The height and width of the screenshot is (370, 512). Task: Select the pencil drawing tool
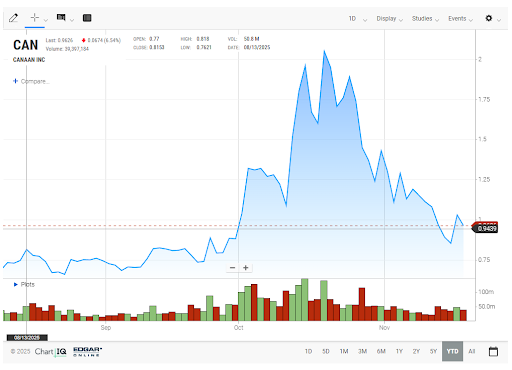pyautogui.click(x=13, y=18)
